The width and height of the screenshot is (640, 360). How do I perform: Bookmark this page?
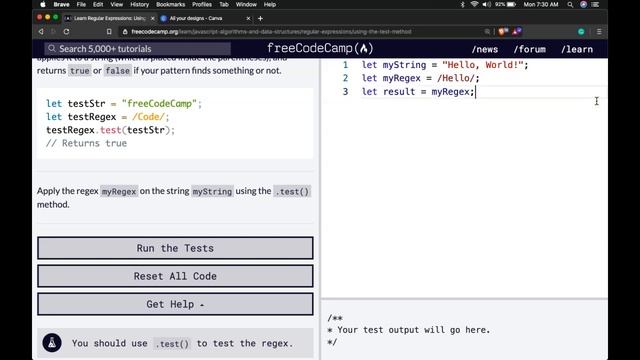pos(109,31)
